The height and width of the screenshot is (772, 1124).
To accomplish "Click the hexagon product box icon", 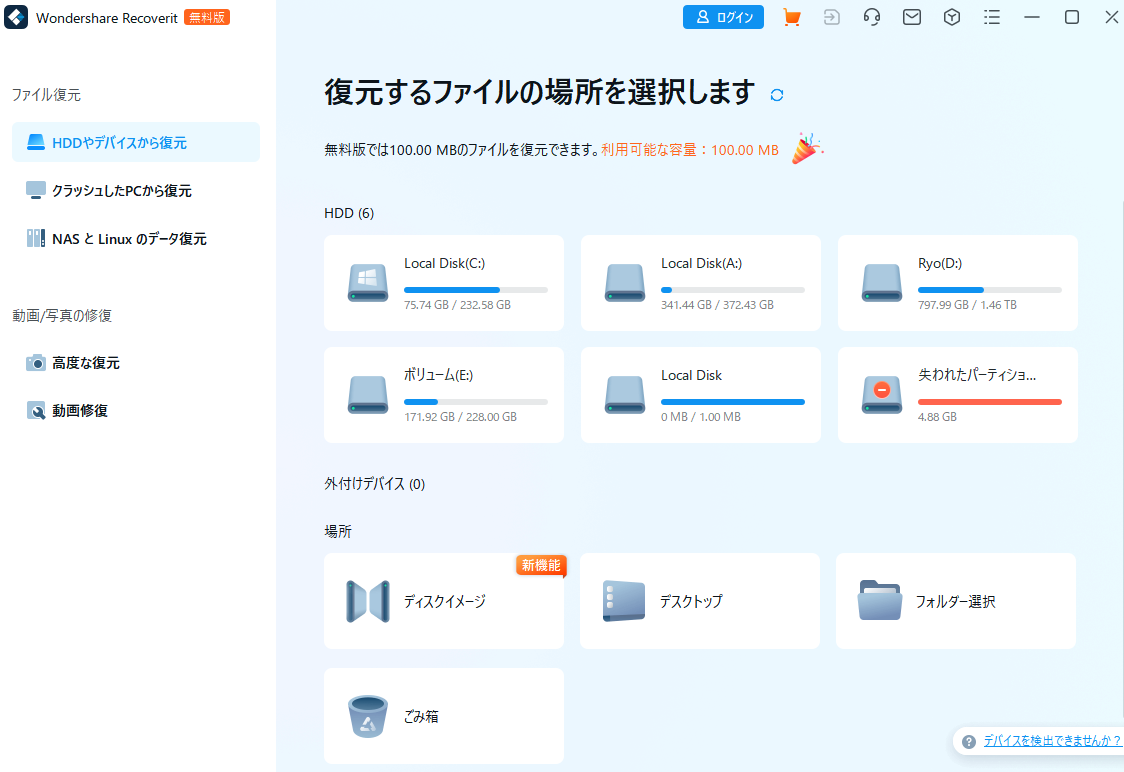I will [x=951, y=17].
